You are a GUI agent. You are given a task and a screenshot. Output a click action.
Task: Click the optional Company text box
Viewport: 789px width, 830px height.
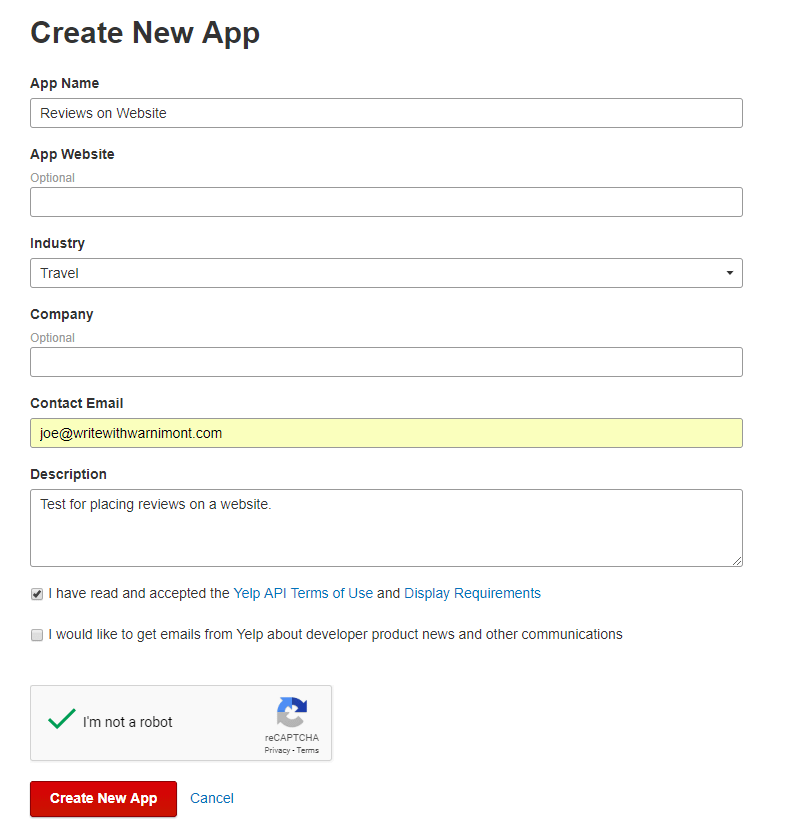point(386,361)
